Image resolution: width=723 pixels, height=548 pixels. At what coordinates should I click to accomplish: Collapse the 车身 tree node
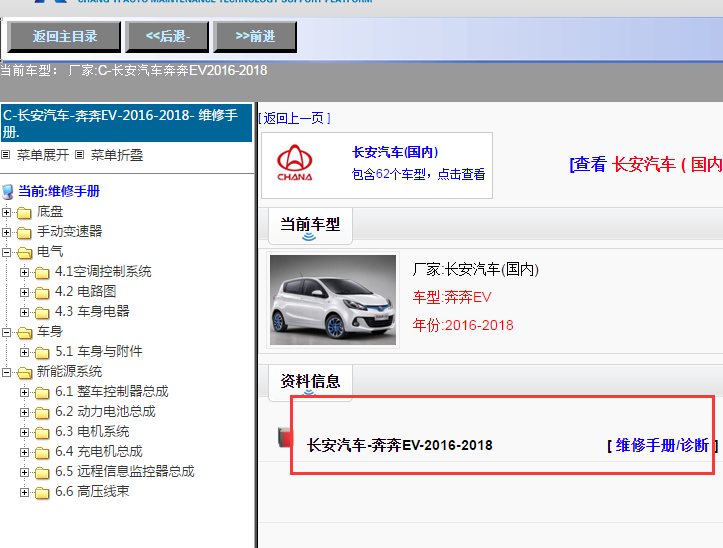[x=6, y=332]
